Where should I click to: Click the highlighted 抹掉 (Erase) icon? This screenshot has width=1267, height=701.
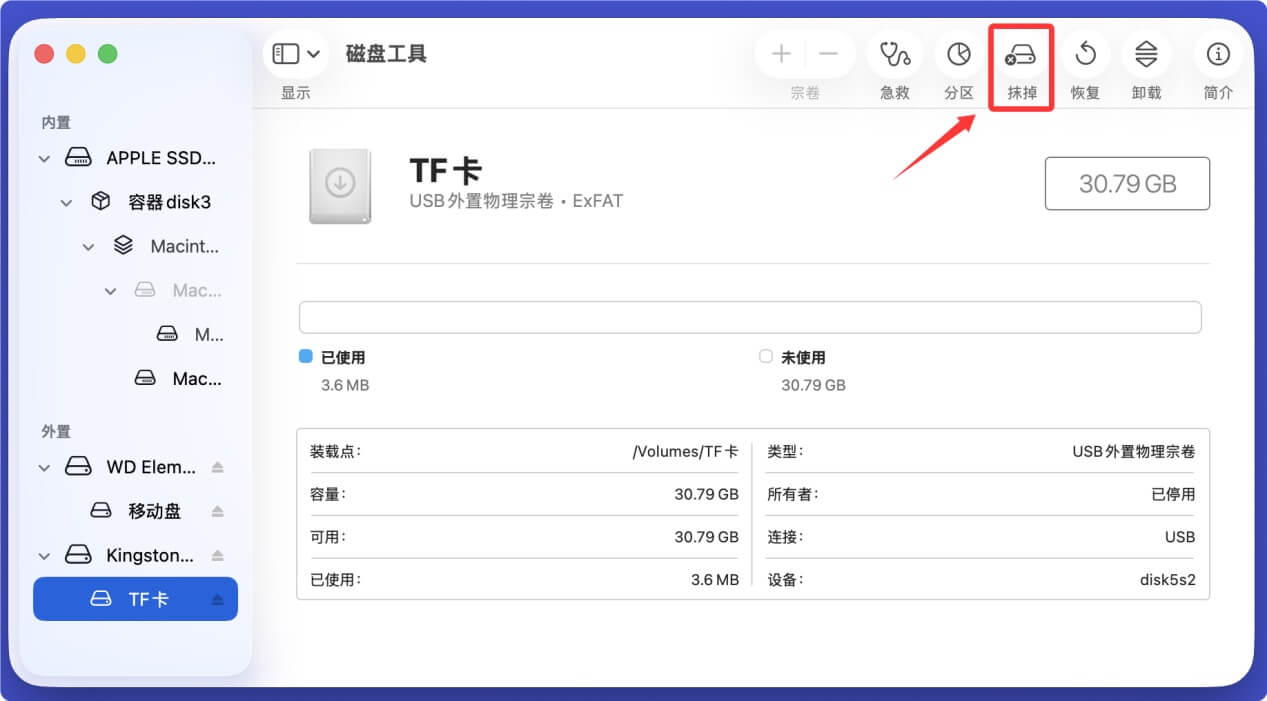[x=1021, y=55]
